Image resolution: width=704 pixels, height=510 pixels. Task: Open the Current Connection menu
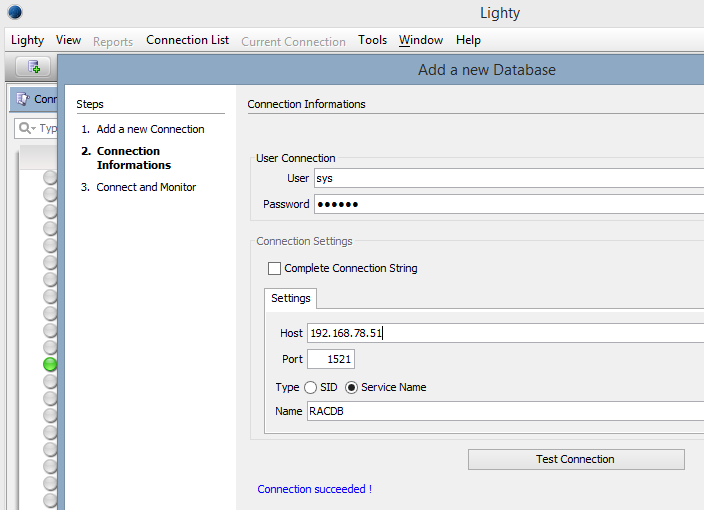293,42
